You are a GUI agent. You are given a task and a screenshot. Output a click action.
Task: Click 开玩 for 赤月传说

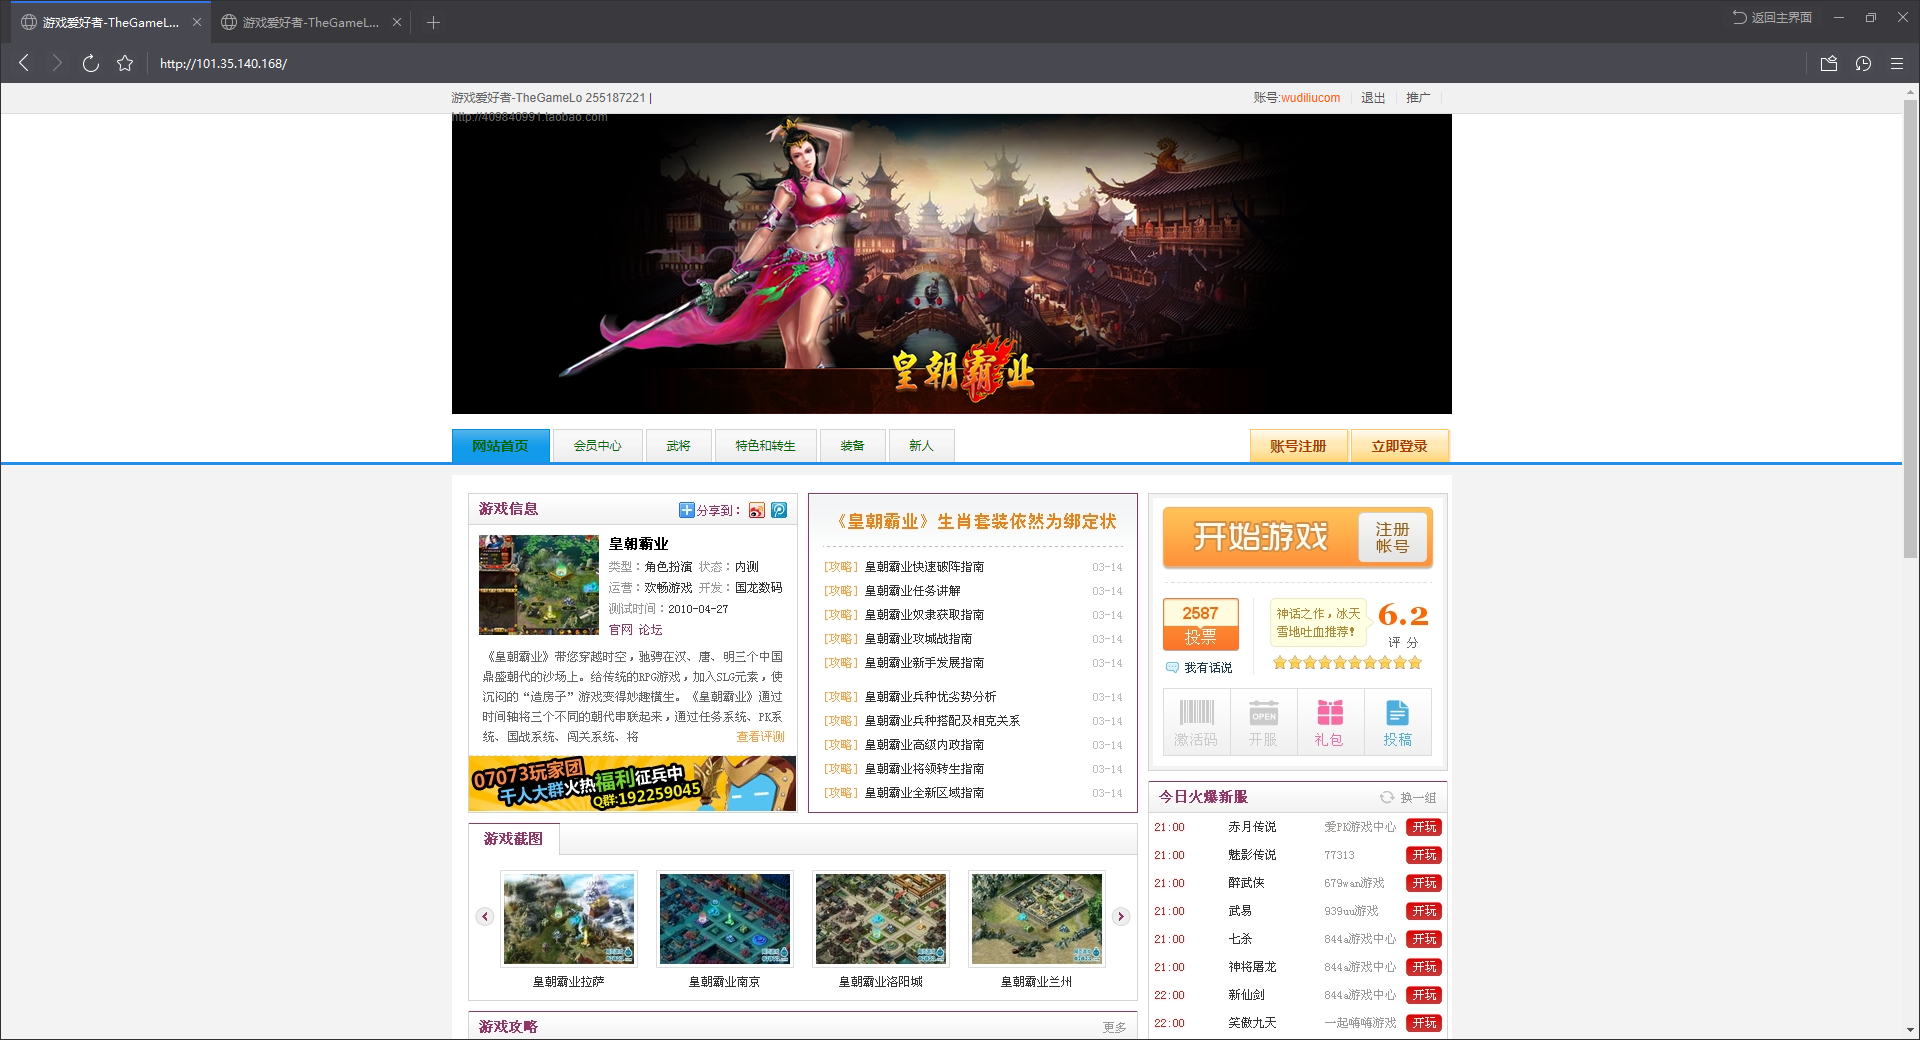tap(1424, 827)
